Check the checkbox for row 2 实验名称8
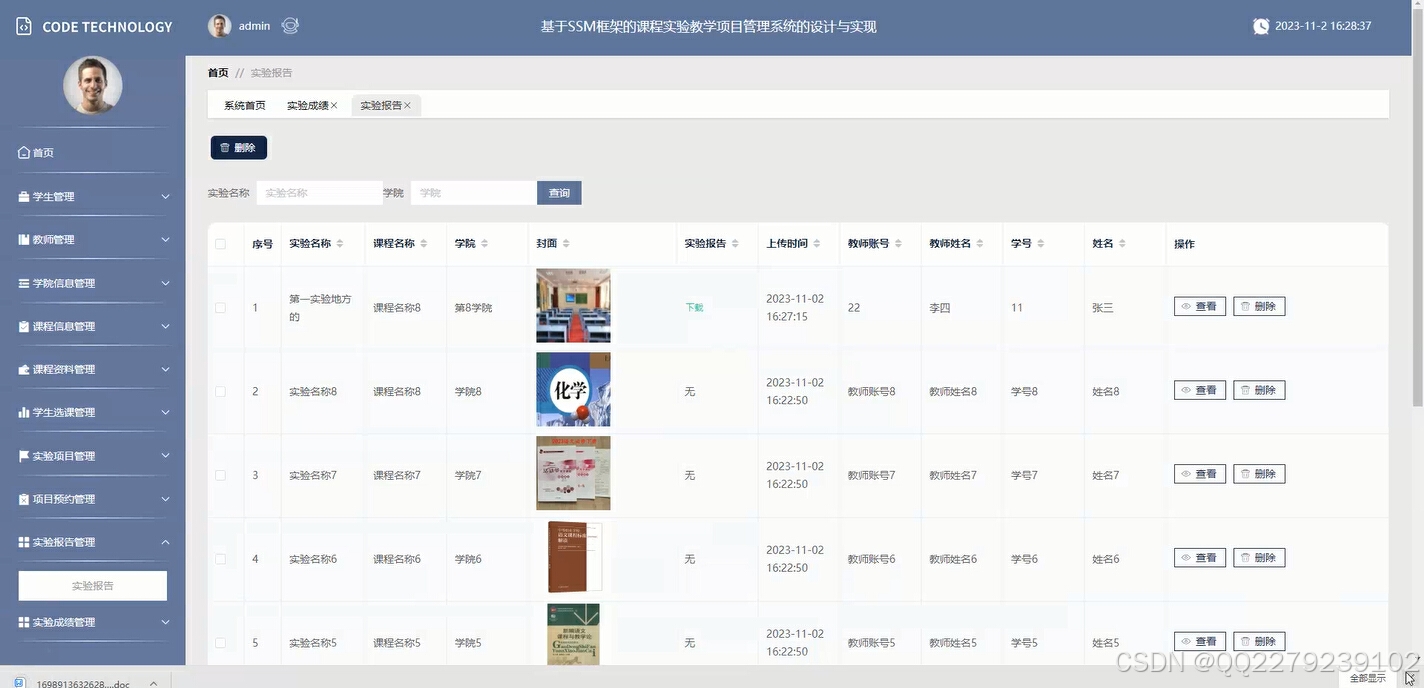Screen dimensions: 1424x688 [x=221, y=390]
